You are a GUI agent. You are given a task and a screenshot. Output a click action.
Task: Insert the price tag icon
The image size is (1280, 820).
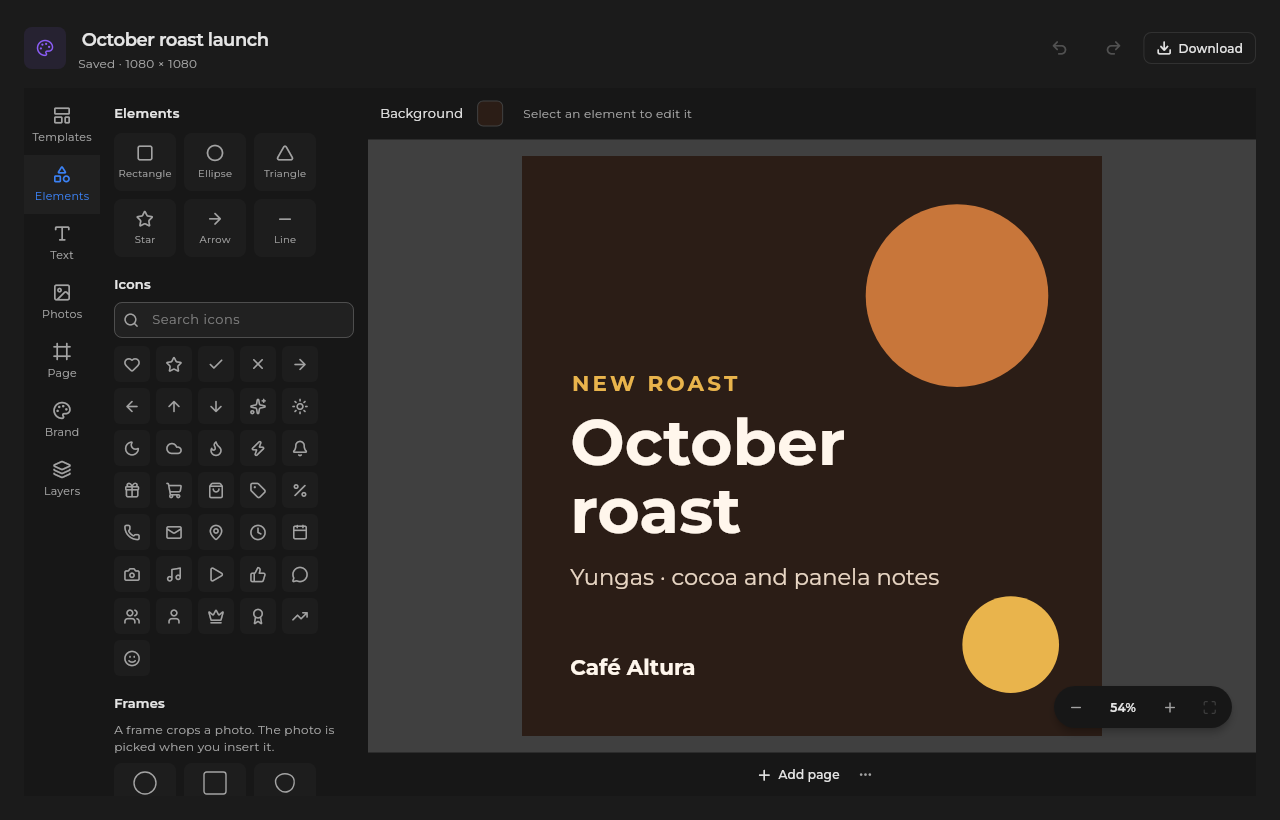click(x=258, y=490)
